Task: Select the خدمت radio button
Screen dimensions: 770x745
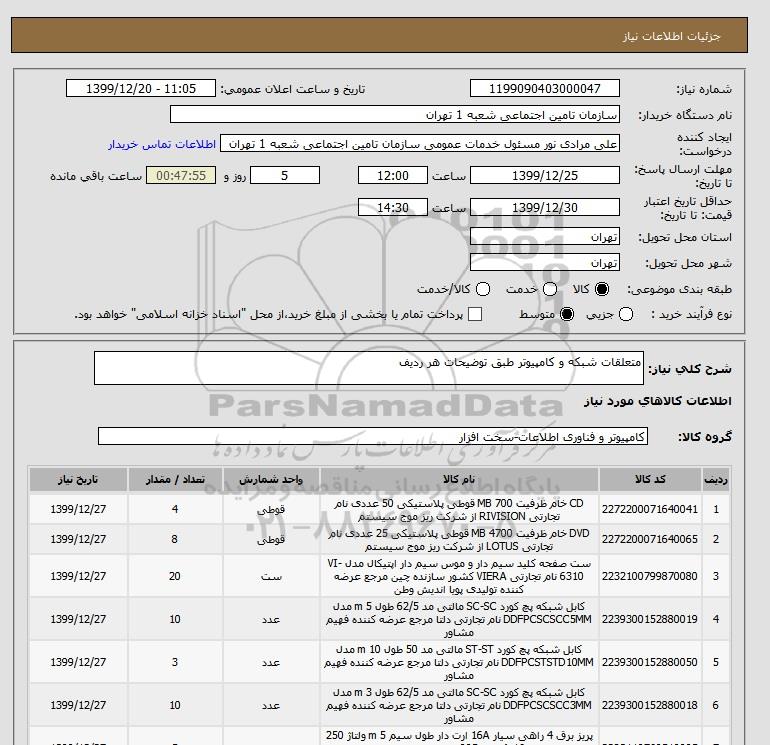Action: point(550,289)
